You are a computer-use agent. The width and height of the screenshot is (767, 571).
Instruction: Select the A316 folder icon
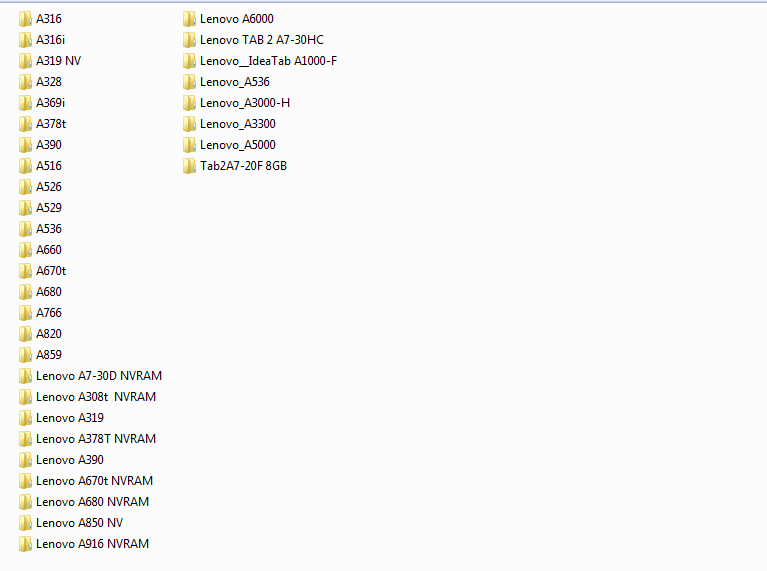click(25, 19)
